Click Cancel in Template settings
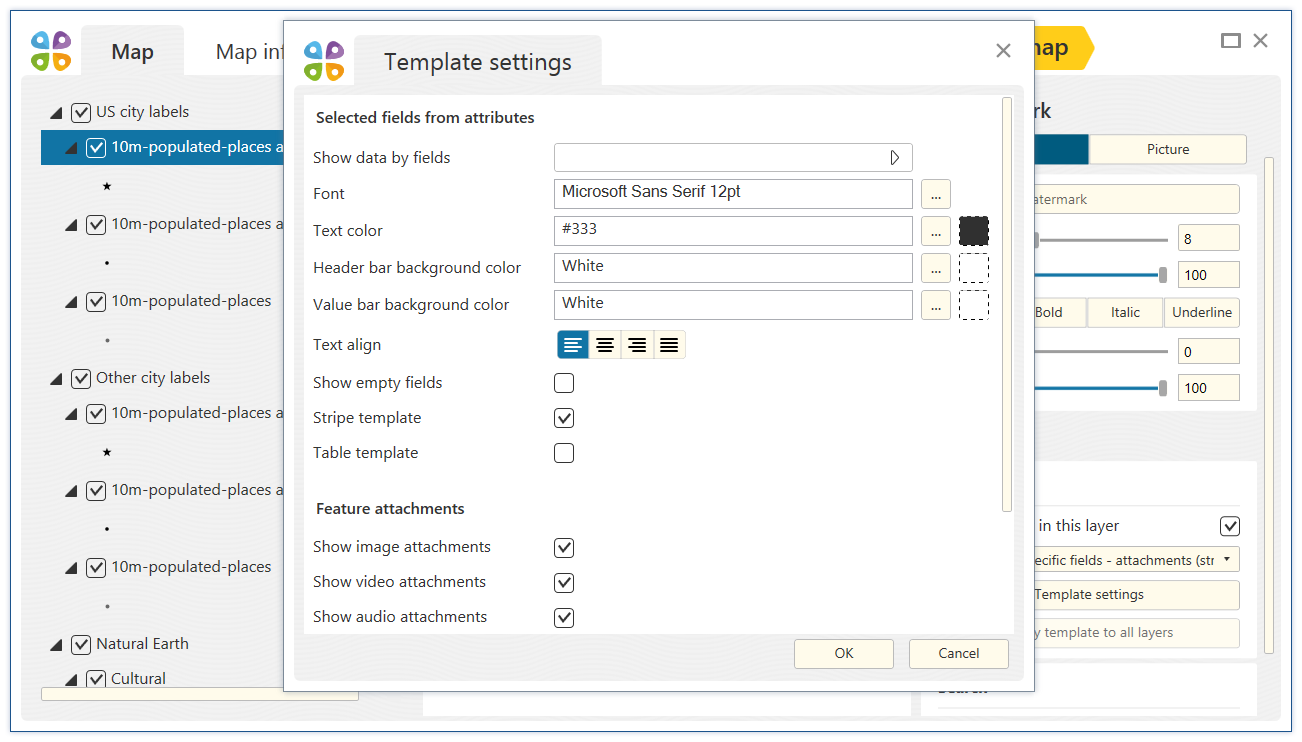Image resolution: width=1302 pixels, height=742 pixels. point(959,654)
